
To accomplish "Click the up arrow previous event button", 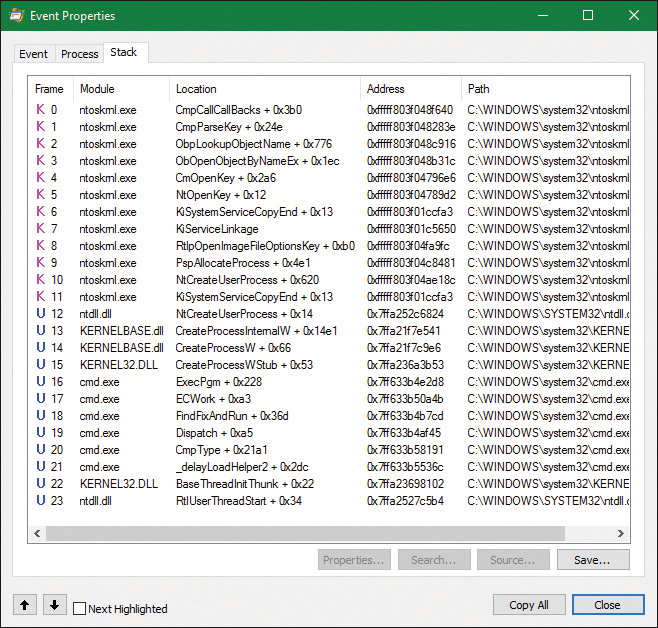I will [x=26, y=605].
